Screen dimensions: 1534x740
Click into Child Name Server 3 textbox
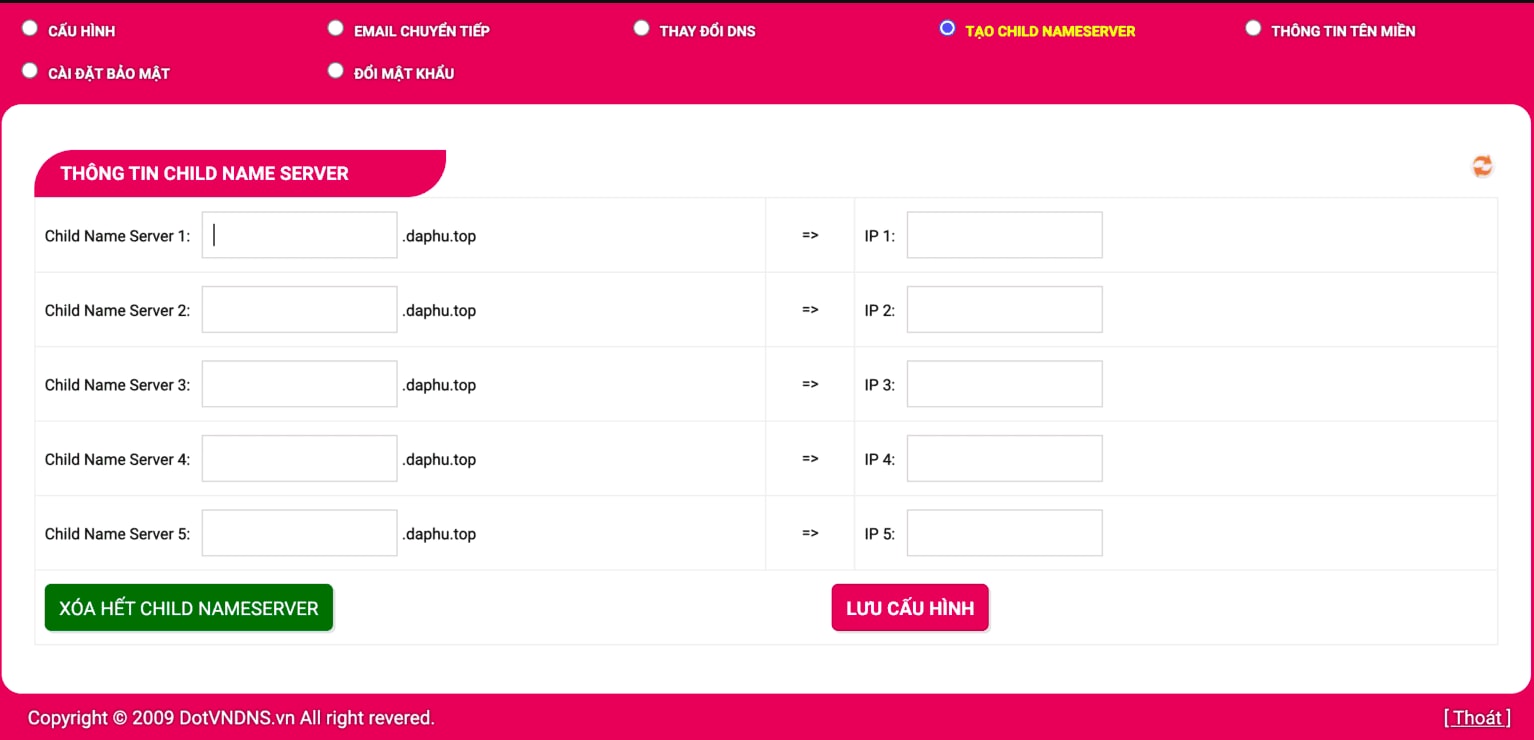pyautogui.click(x=300, y=384)
